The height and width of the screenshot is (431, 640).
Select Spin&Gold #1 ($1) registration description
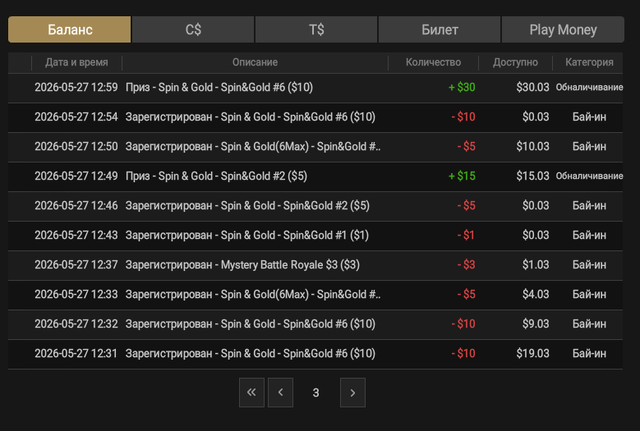click(x=247, y=235)
